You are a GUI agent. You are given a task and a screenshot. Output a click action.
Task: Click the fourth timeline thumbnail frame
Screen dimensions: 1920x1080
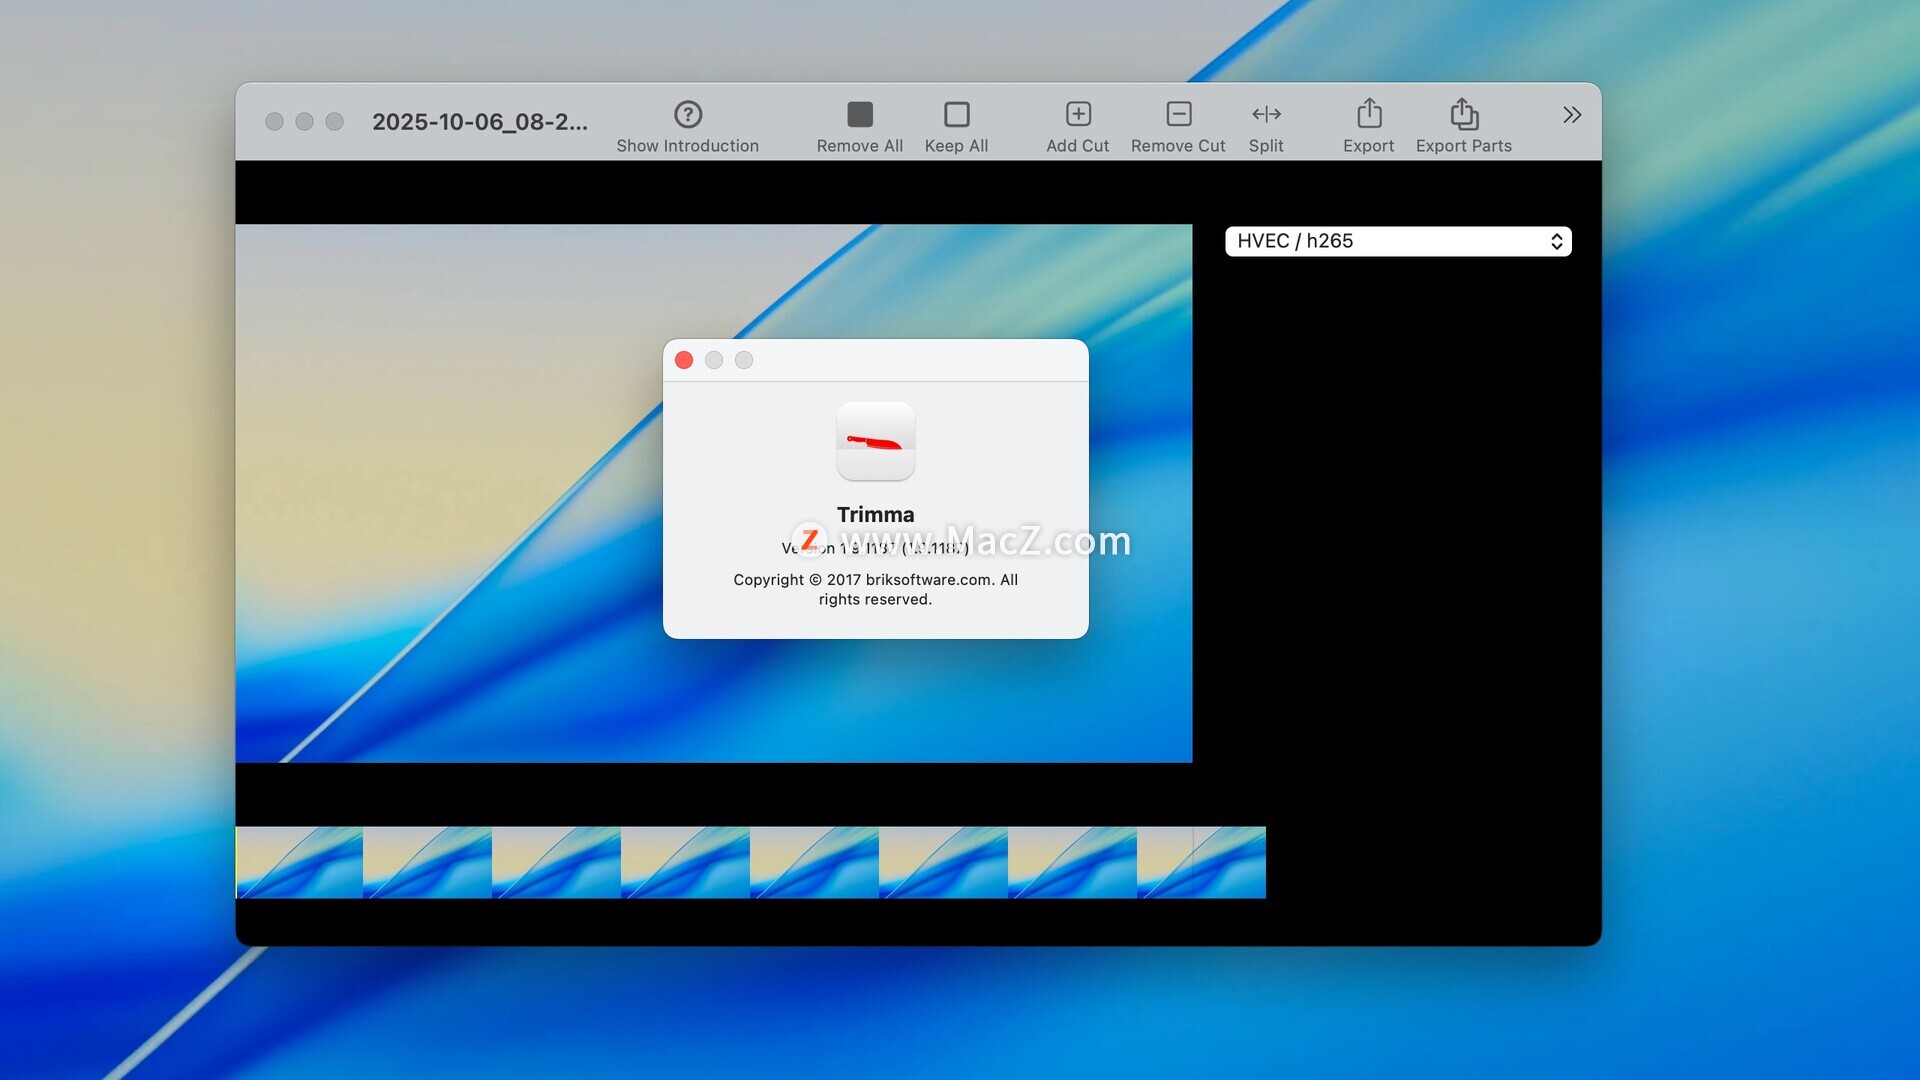click(685, 862)
